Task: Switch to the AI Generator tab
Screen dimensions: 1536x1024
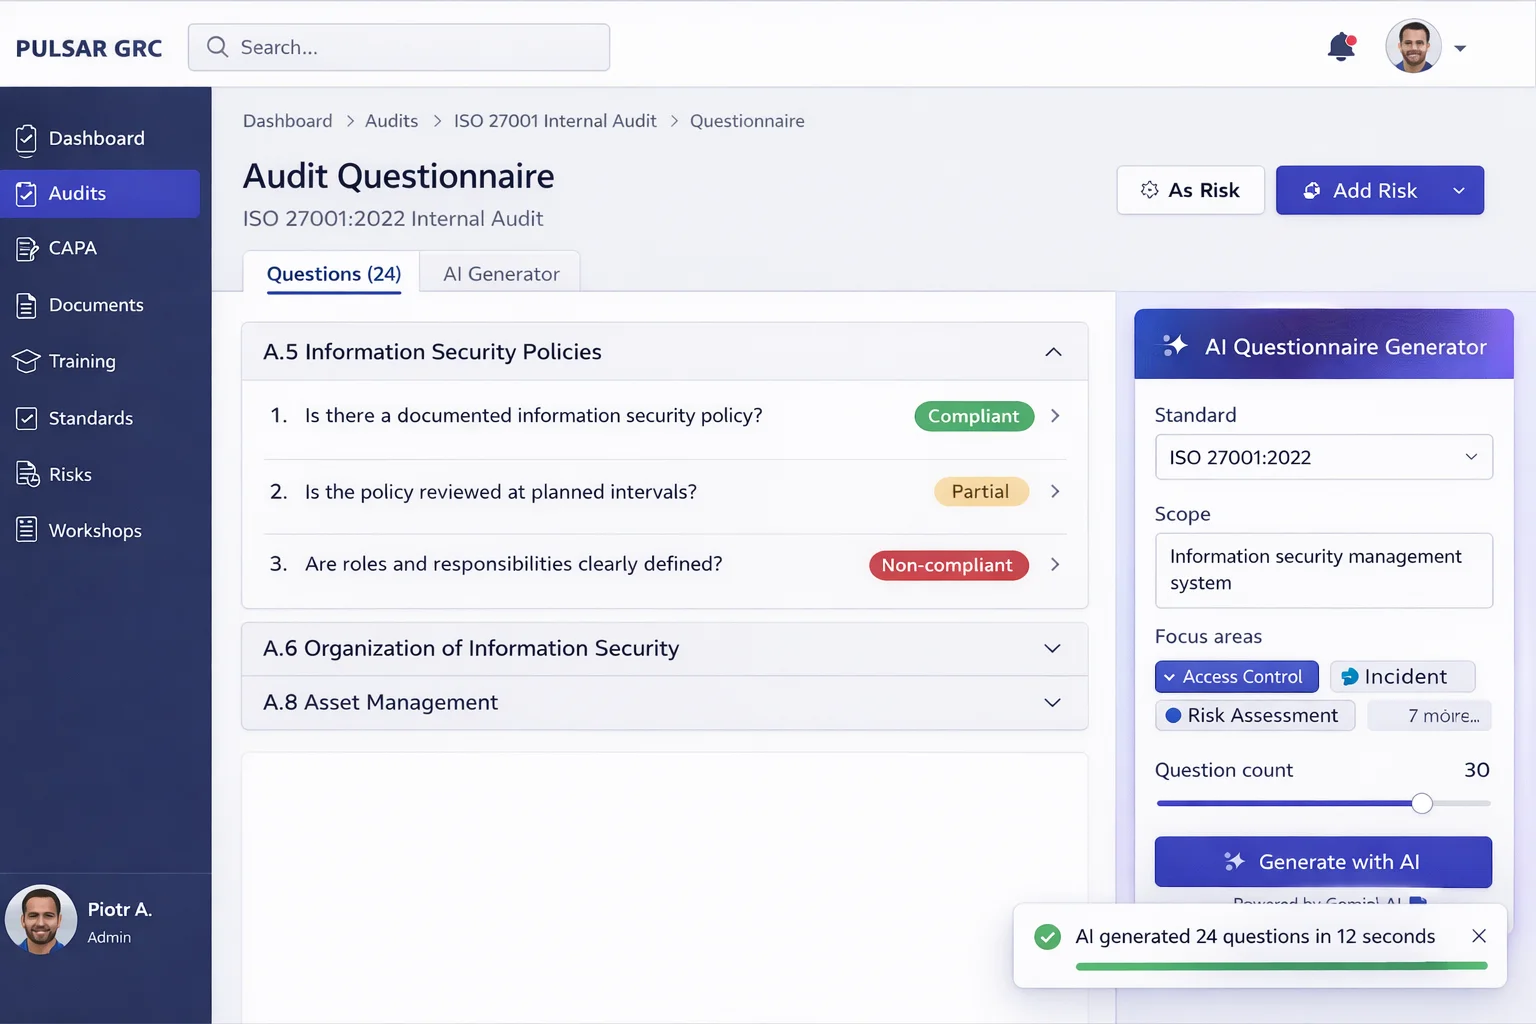Action: point(501,273)
